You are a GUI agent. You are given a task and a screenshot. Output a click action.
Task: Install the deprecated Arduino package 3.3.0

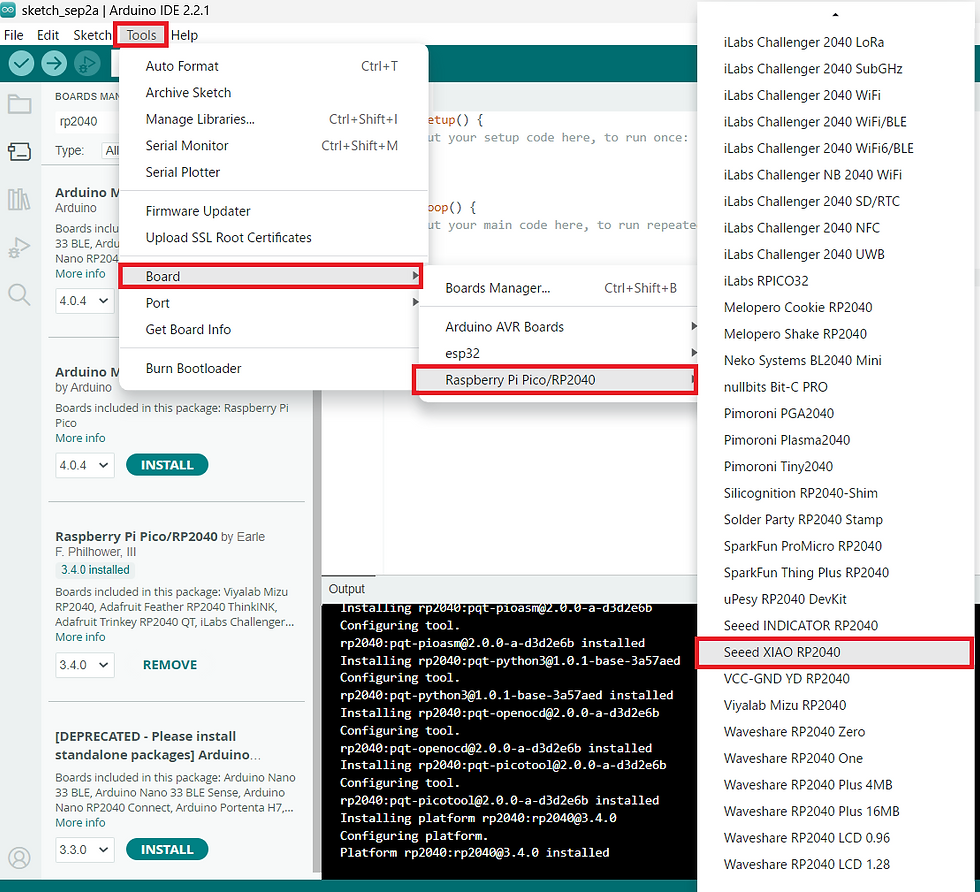[167, 849]
